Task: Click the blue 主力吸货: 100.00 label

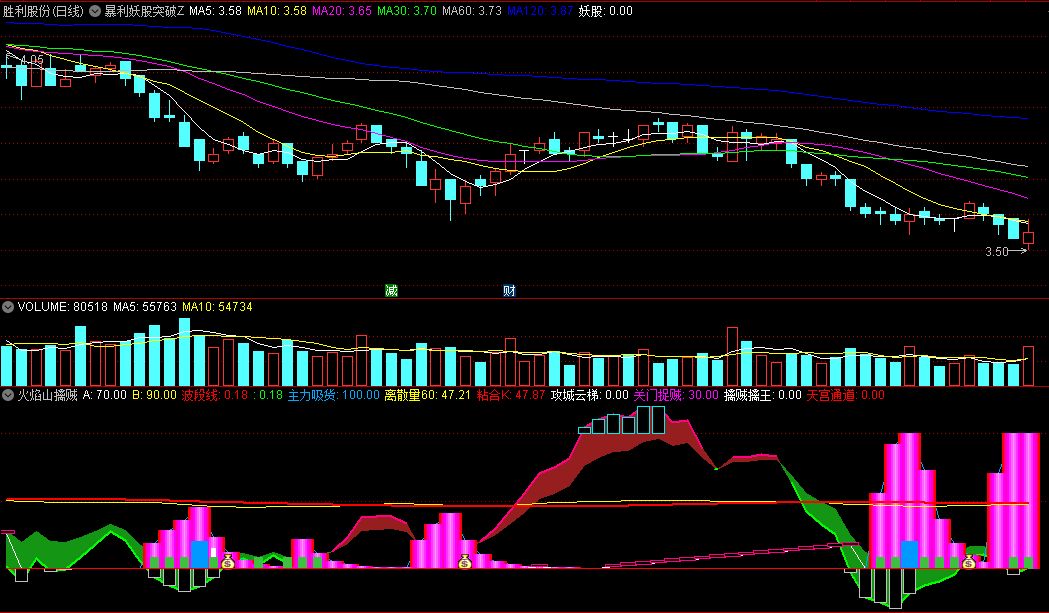Action: 334,395
